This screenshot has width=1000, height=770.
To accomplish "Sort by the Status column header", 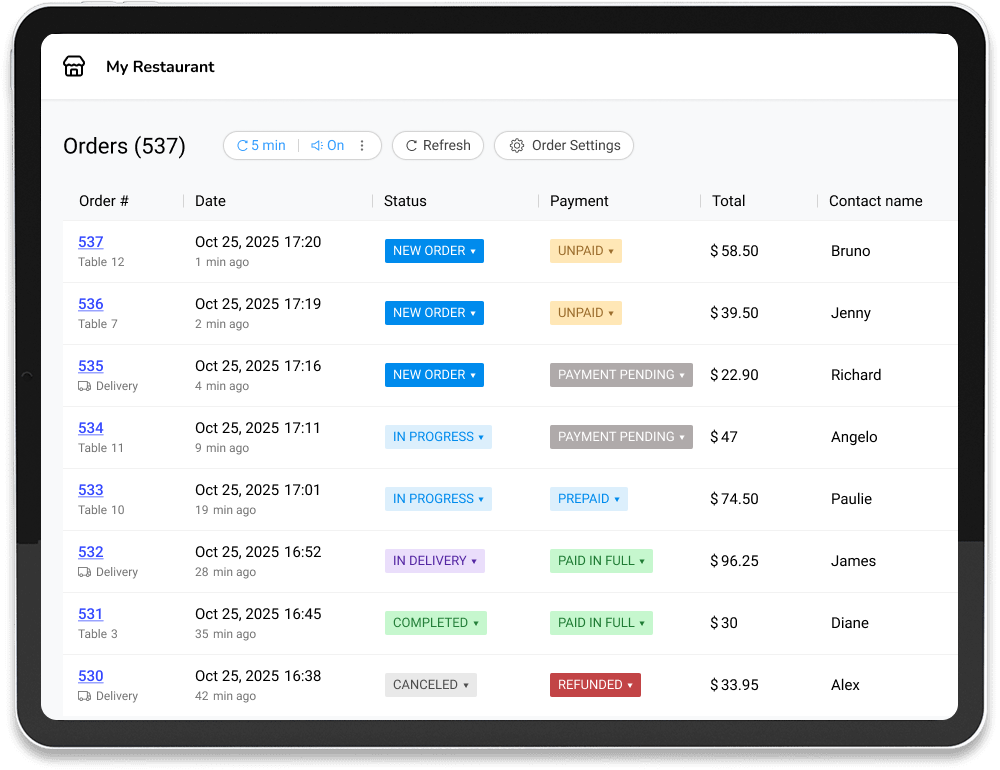I will [405, 201].
